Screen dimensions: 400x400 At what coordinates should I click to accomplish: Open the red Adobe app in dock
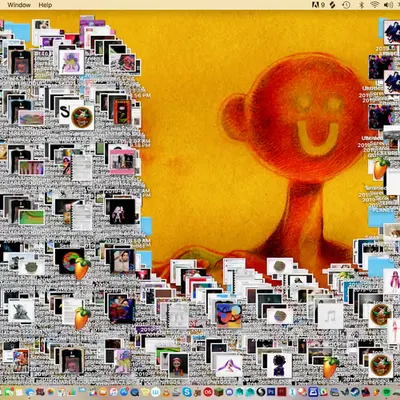[x=282, y=392]
